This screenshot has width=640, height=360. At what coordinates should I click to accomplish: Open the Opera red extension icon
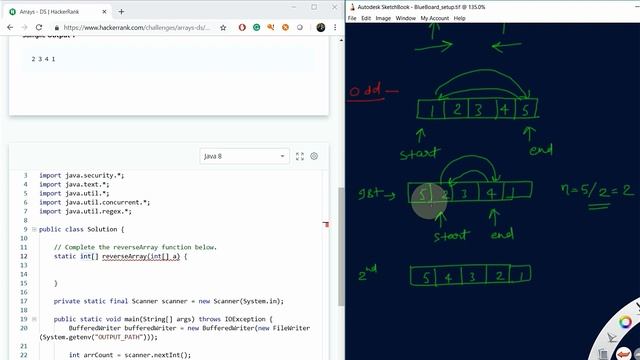pos(242,27)
